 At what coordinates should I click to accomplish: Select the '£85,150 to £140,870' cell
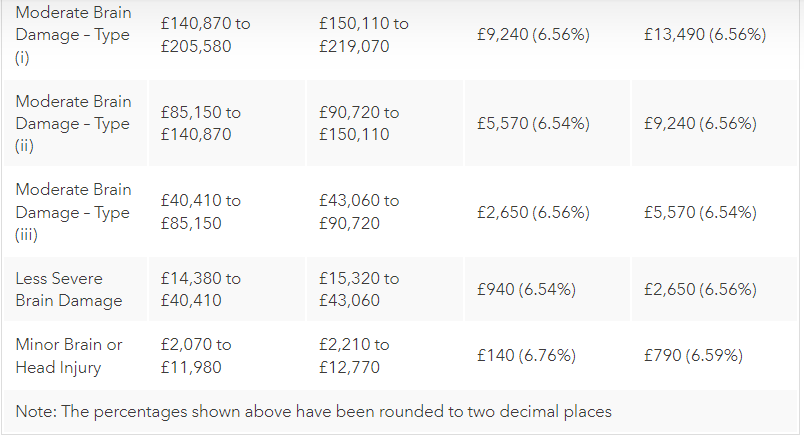[x=201, y=123]
